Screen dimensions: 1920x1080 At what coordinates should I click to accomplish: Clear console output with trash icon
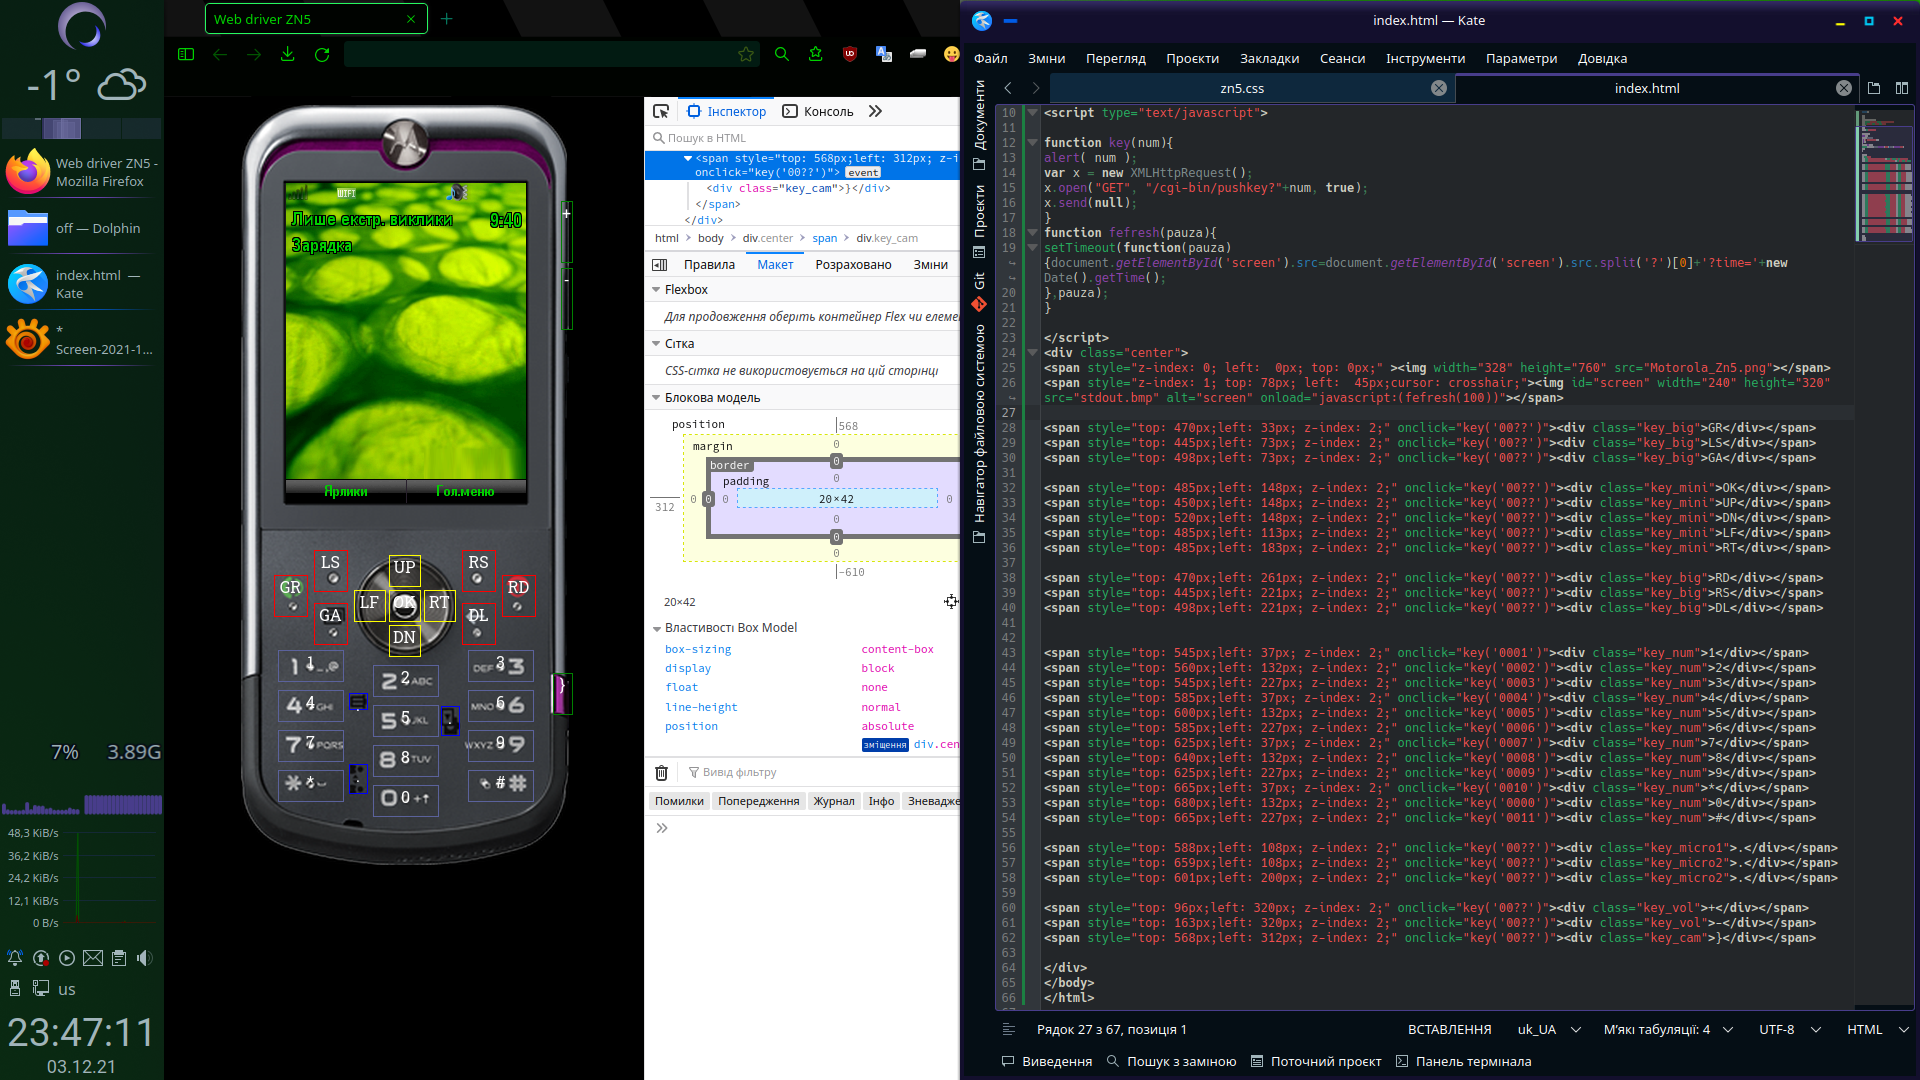[661, 772]
